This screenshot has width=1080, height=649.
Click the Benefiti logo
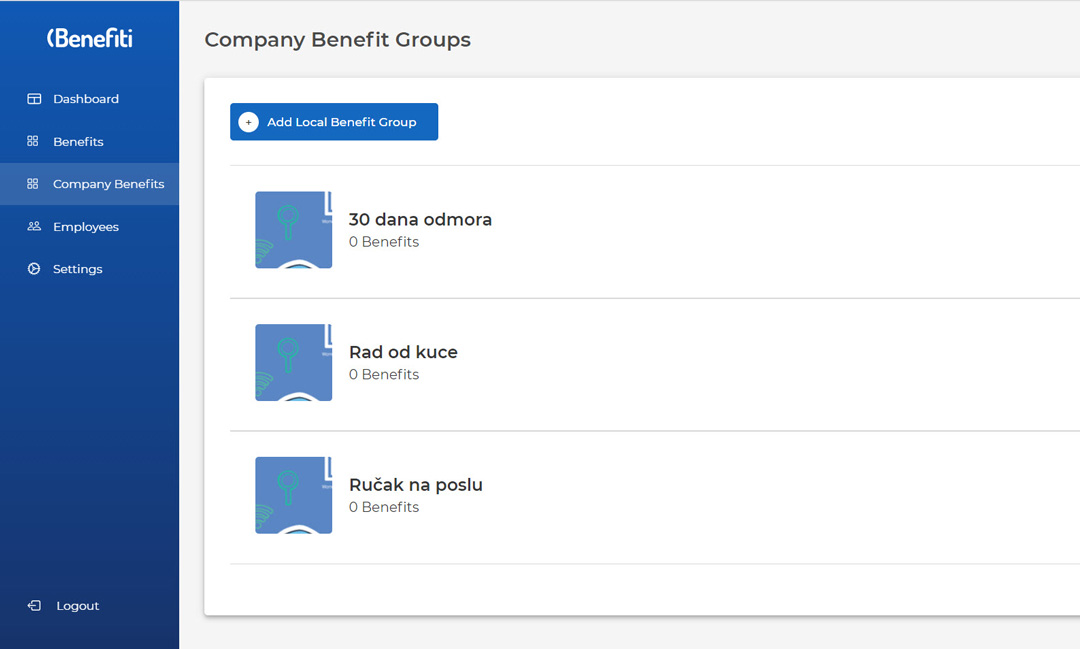point(89,38)
